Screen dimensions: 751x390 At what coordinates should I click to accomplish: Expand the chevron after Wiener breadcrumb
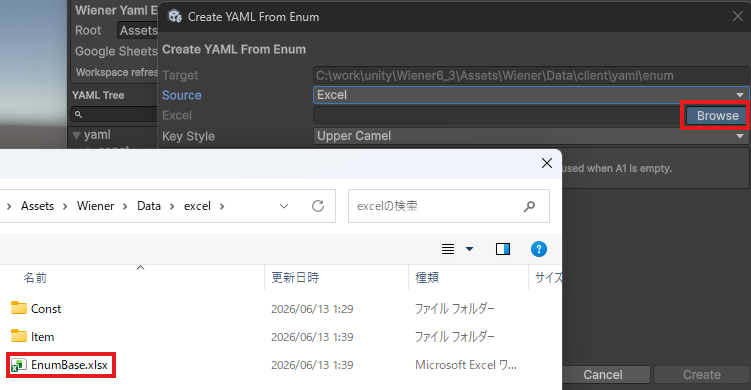(x=125, y=206)
